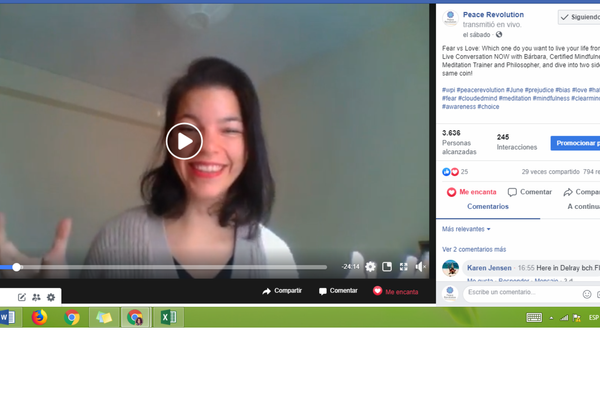Click the -24:14 remaining time indicator

(351, 266)
